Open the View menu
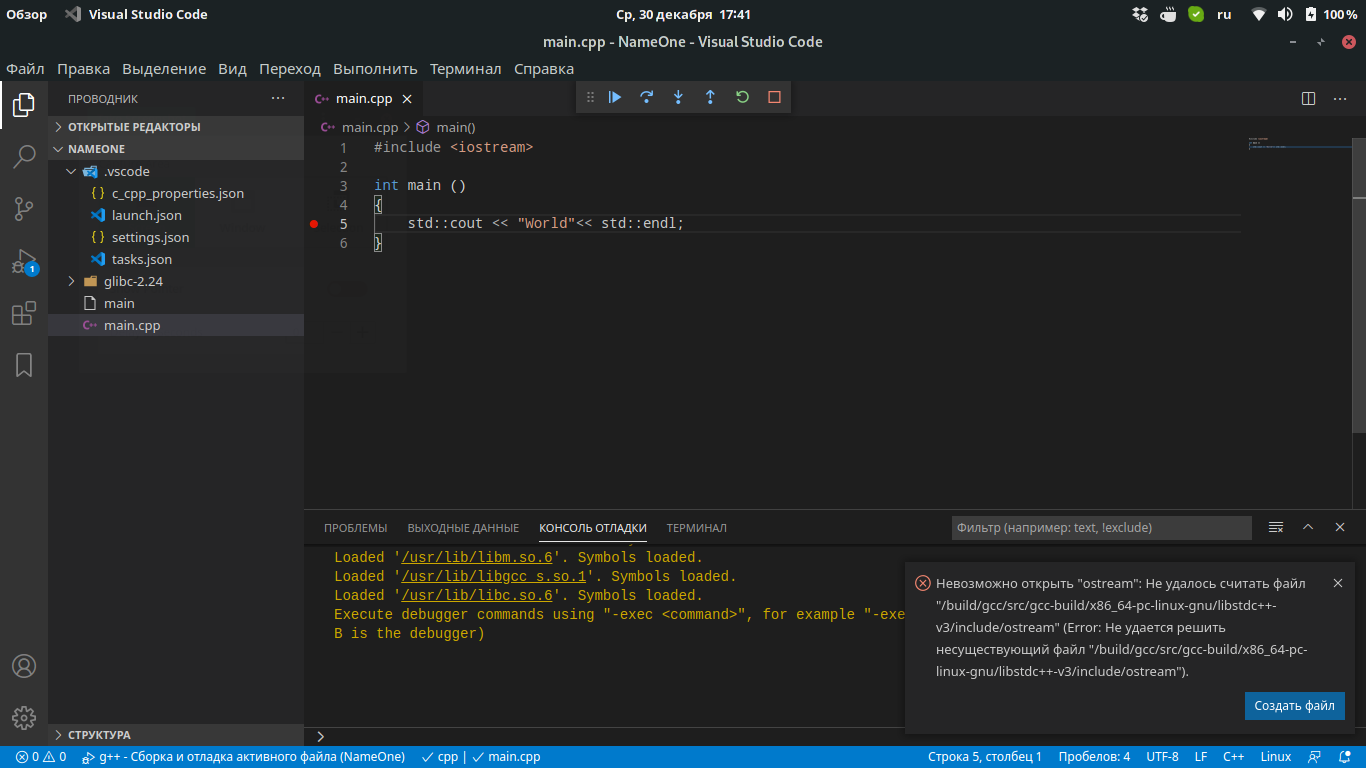 pos(232,69)
